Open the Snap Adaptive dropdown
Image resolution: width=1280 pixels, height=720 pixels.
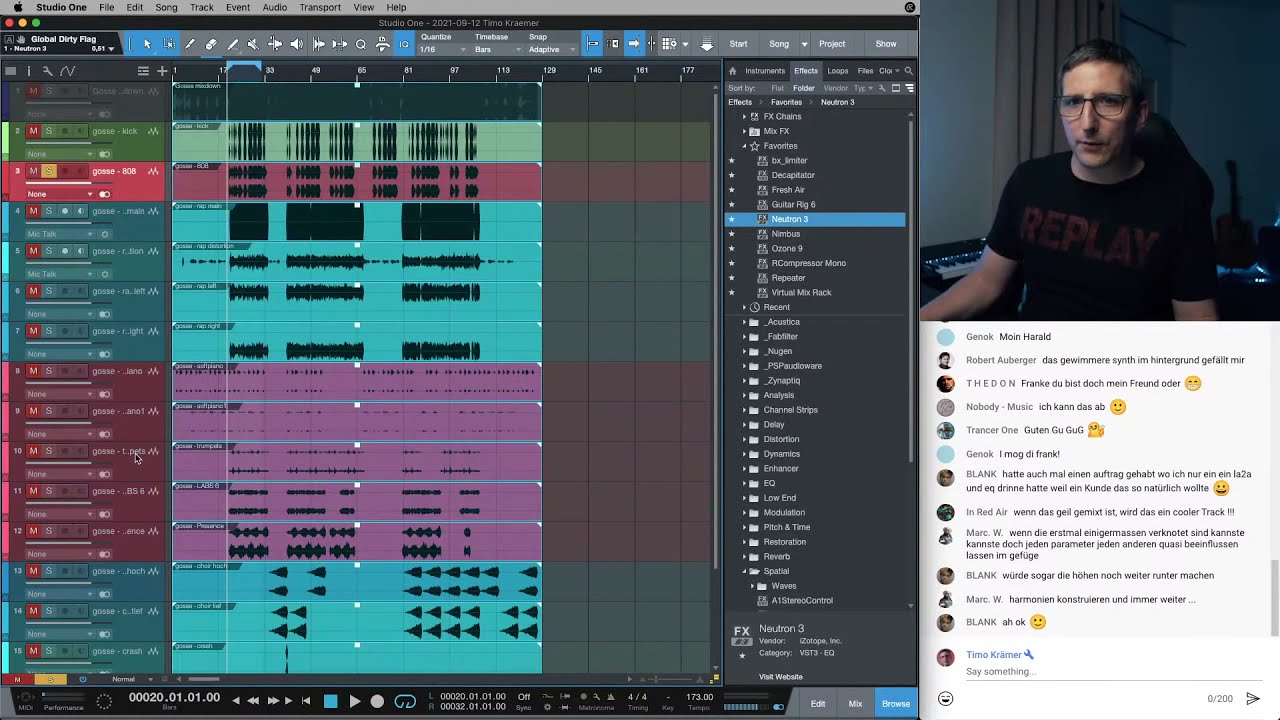tap(550, 49)
